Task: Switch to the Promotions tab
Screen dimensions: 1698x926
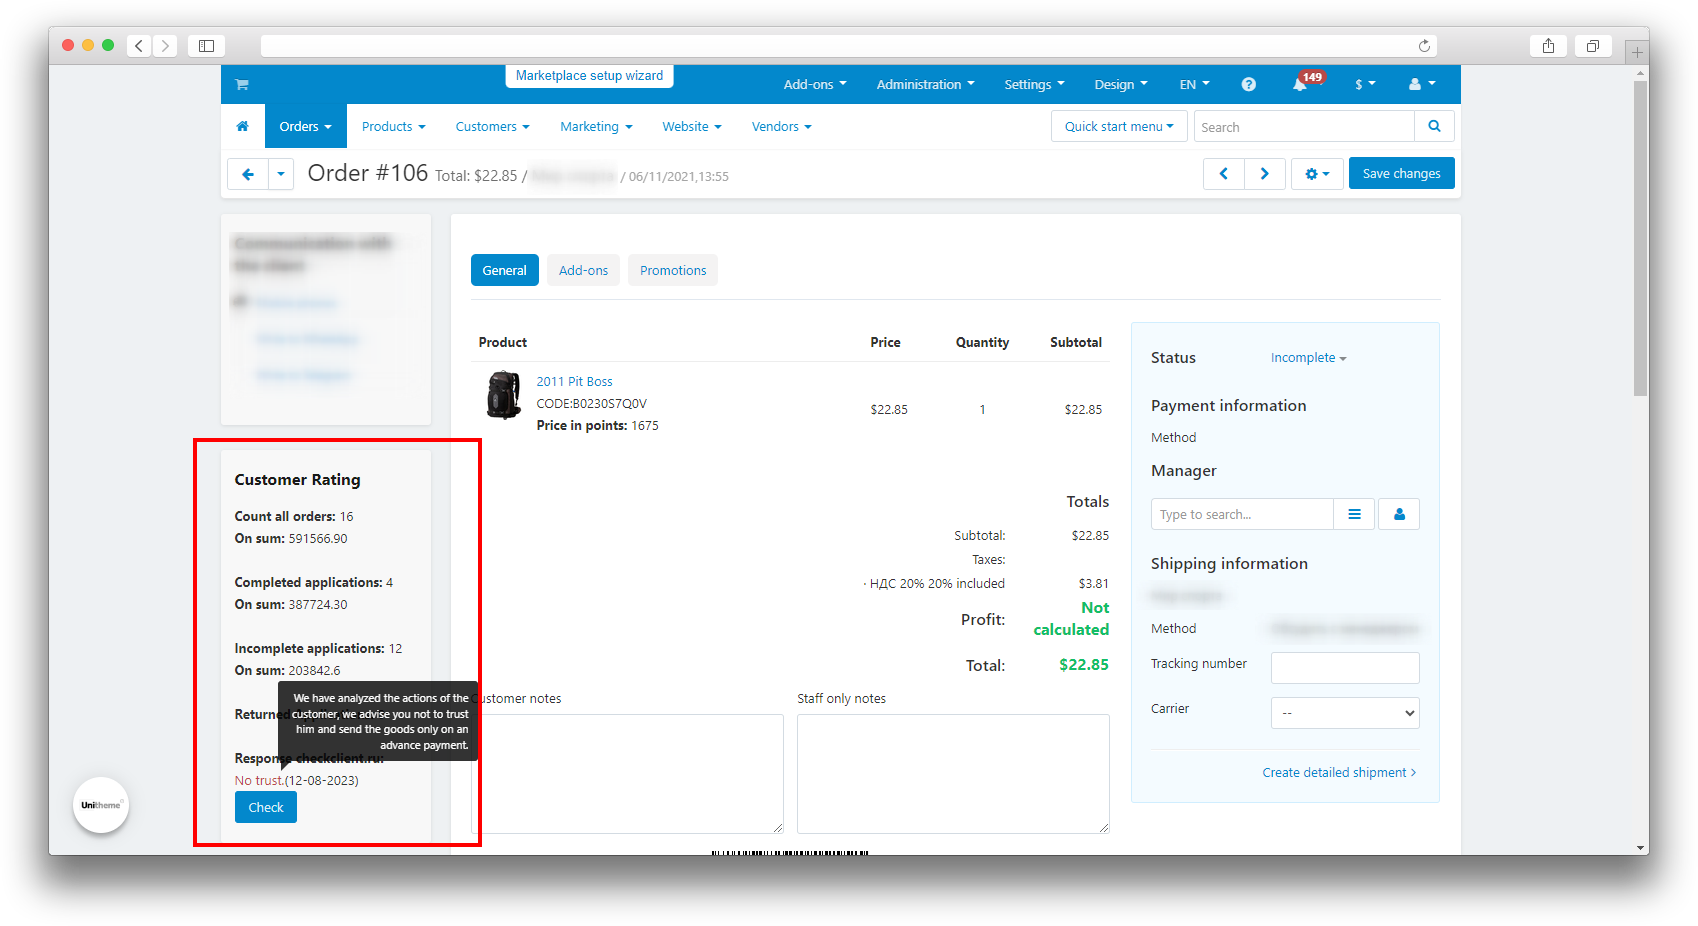Action: click(x=673, y=271)
